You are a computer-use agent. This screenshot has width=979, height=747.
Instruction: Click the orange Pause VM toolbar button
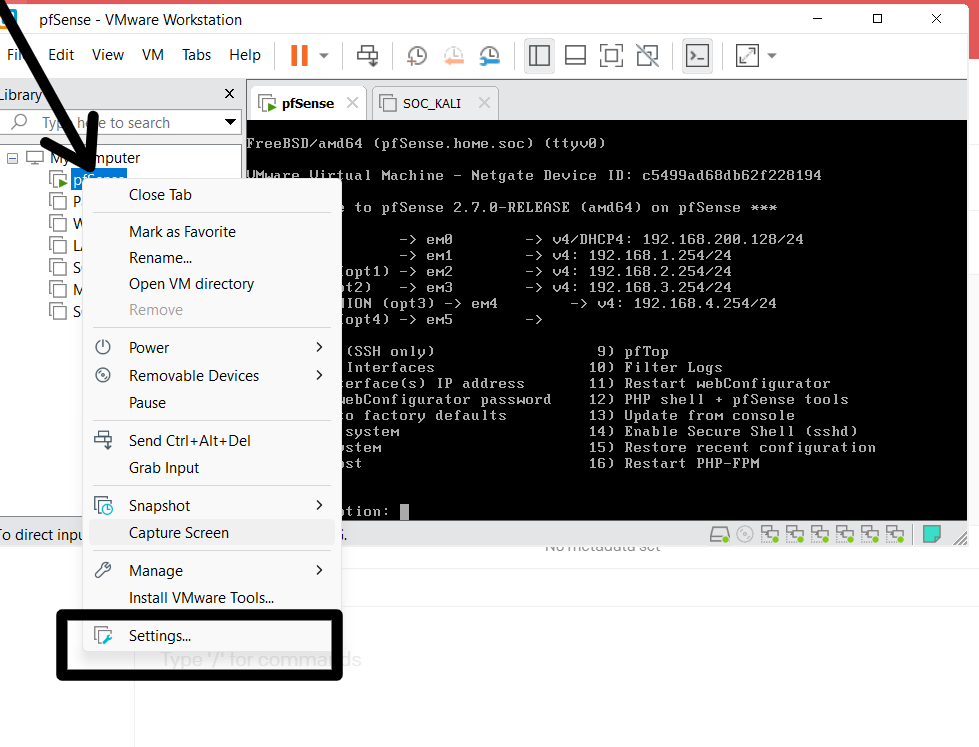[x=300, y=56]
